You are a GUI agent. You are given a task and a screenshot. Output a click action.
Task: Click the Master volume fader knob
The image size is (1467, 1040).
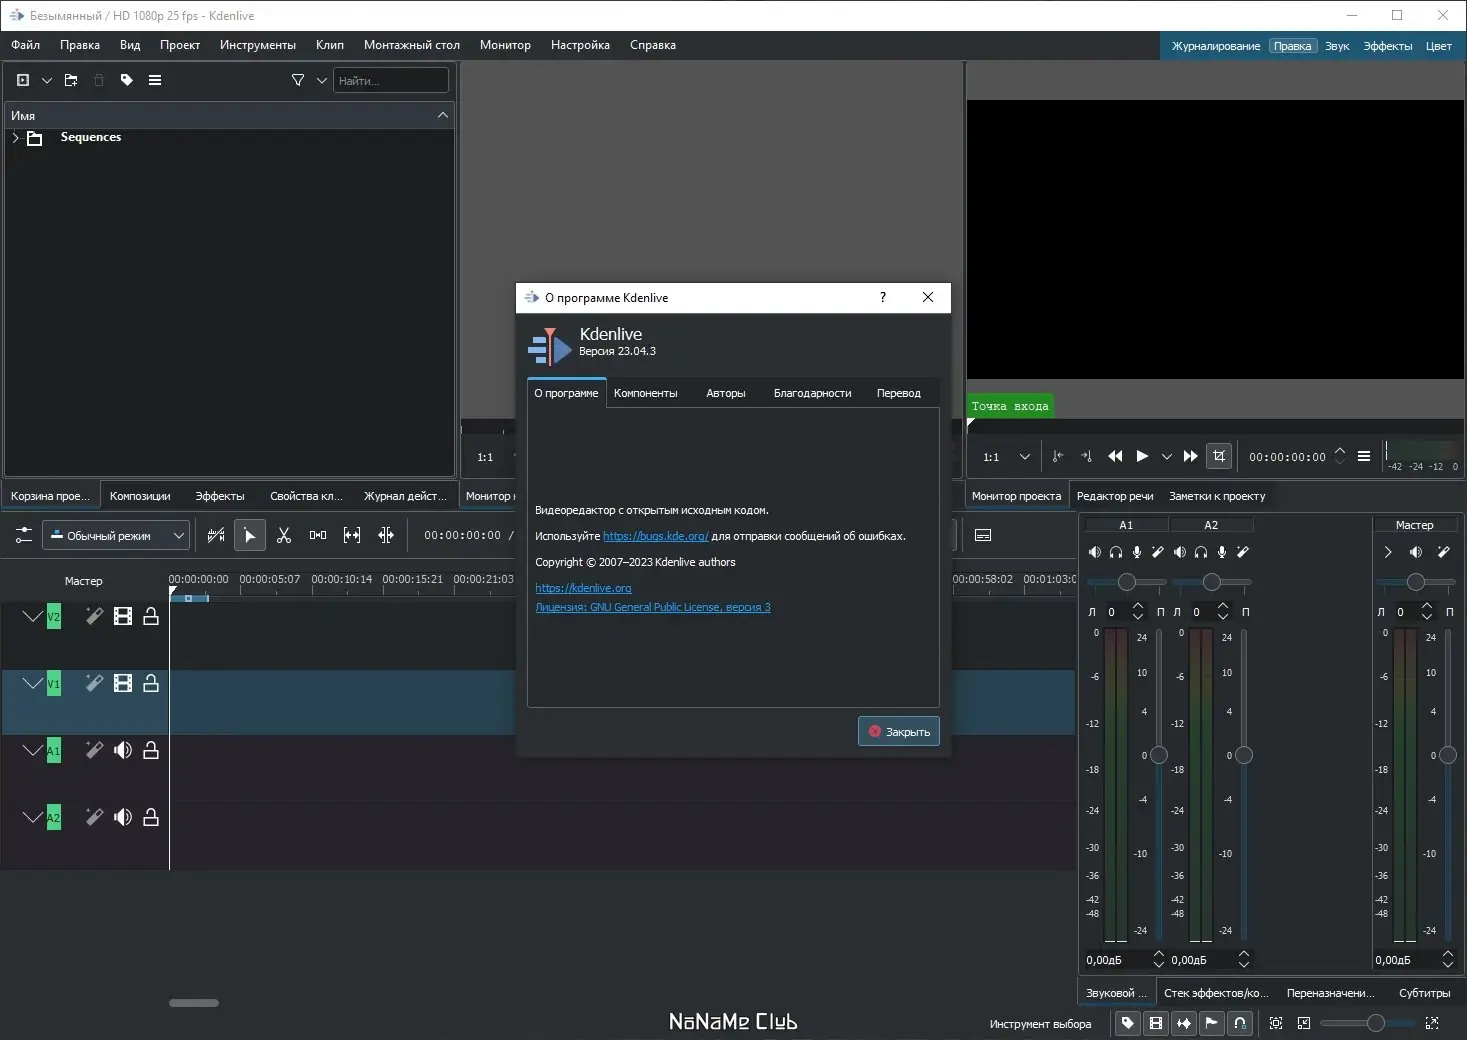tap(1447, 755)
